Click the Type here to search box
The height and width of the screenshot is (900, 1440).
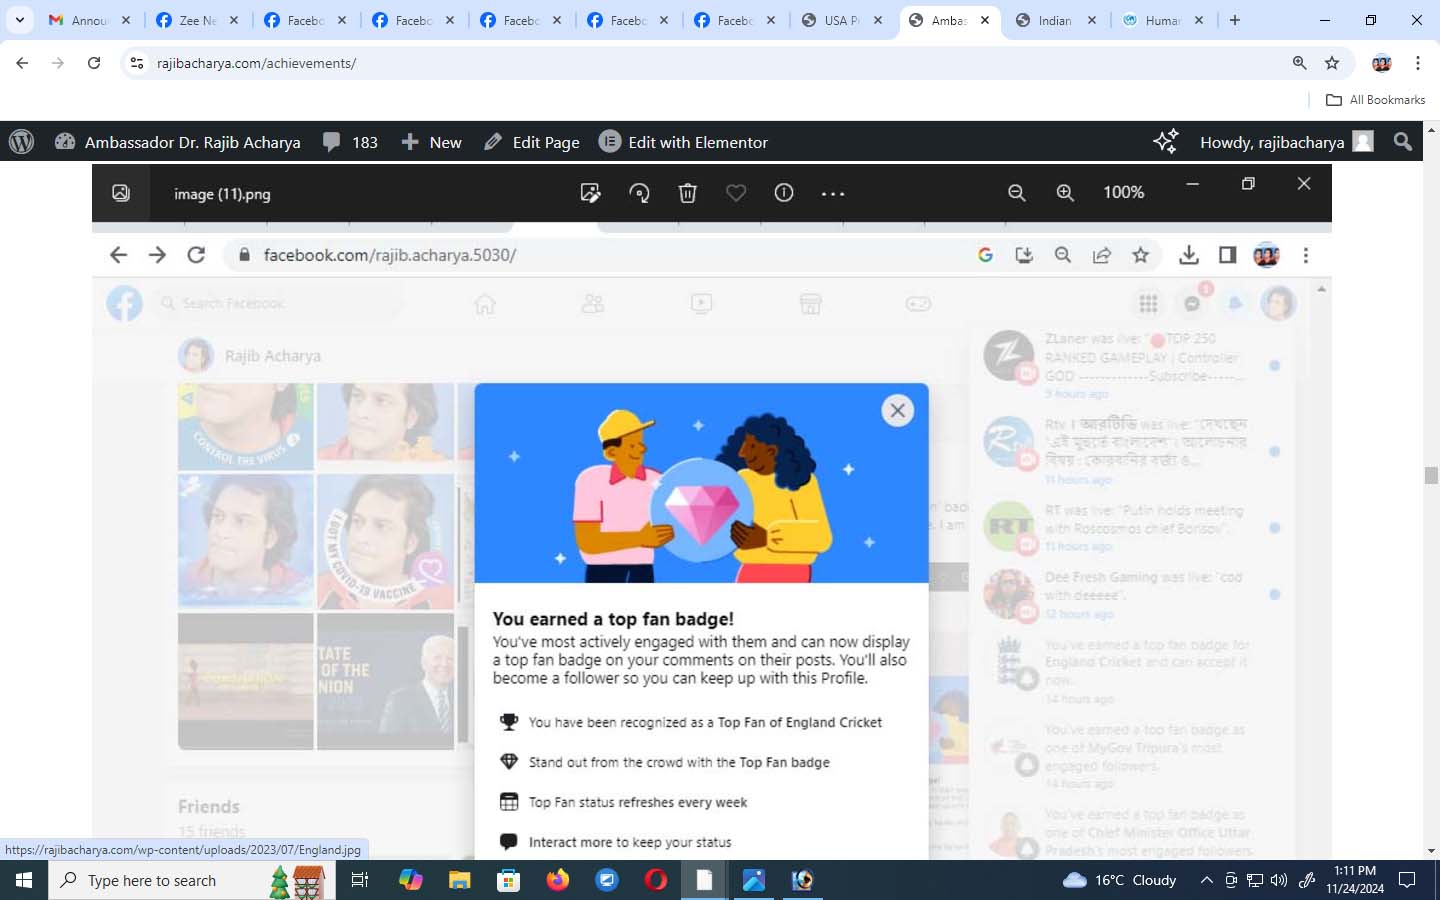pos(190,880)
